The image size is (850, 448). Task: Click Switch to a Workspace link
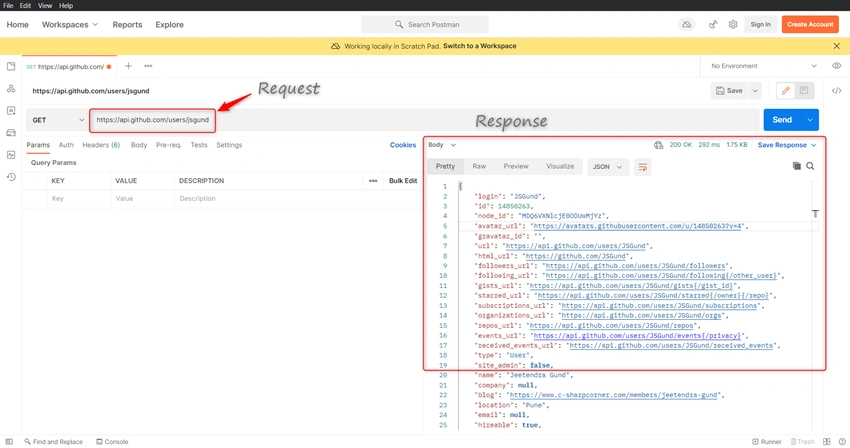[480, 46]
